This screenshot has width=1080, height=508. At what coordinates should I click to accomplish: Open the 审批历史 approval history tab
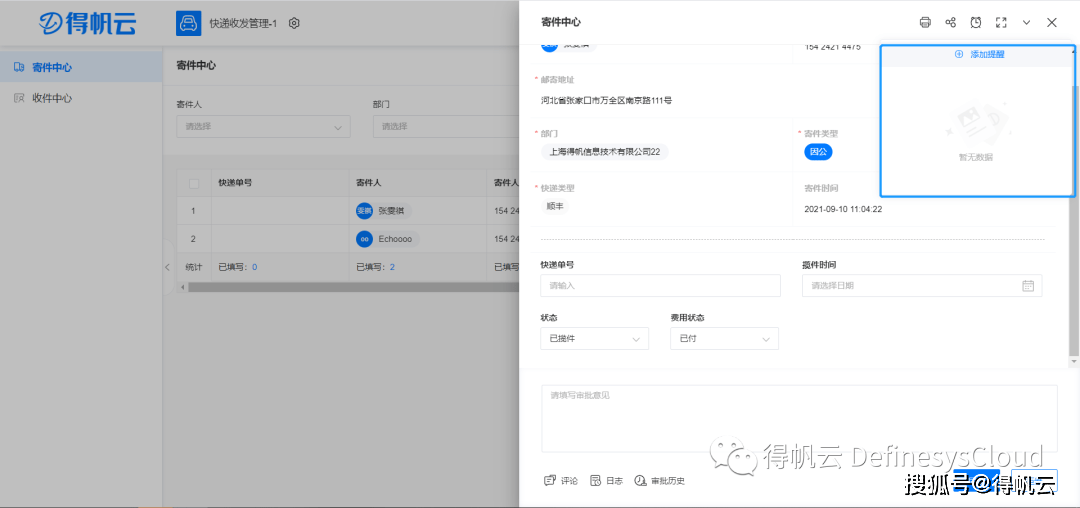tap(659, 480)
